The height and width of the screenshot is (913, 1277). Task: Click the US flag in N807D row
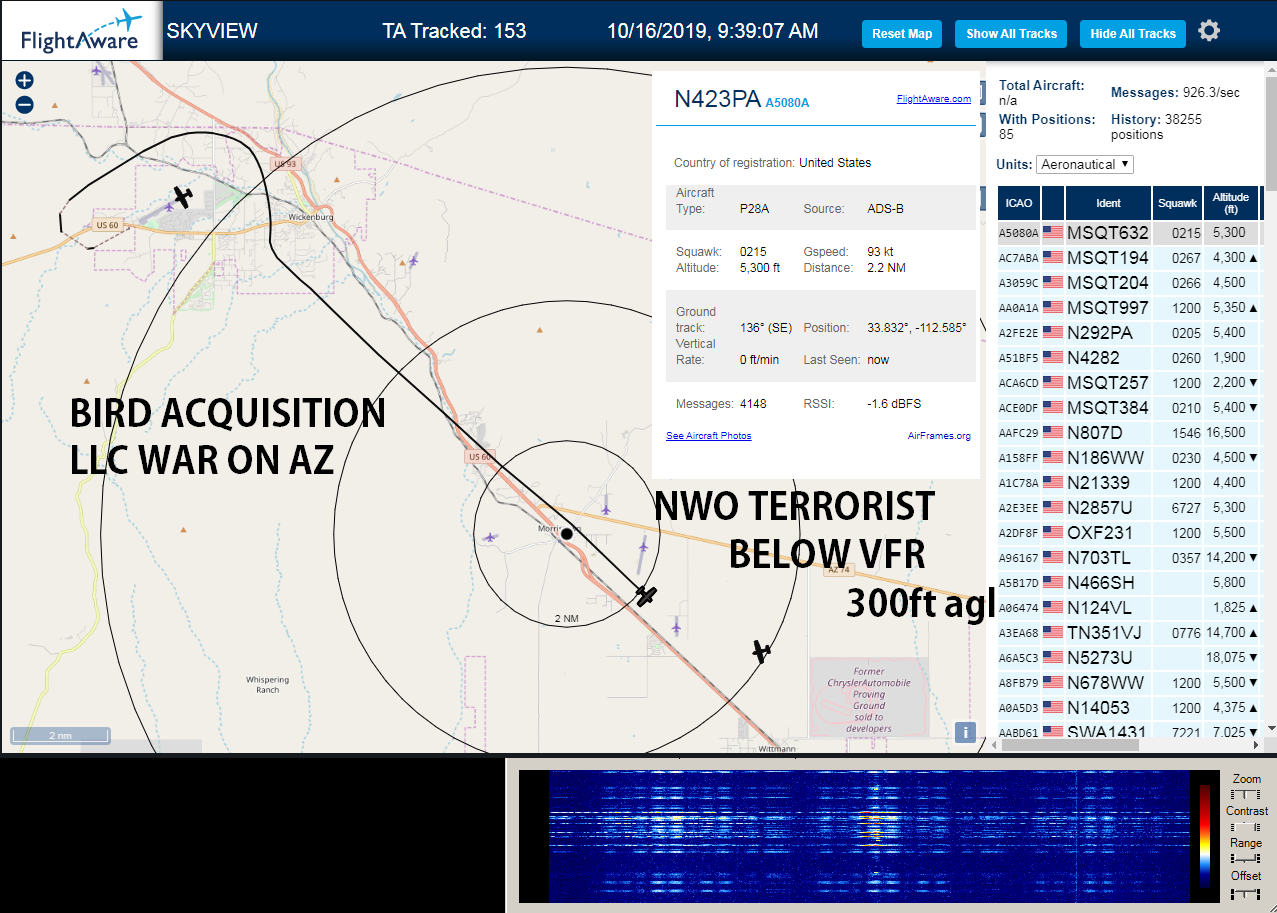coord(1053,433)
